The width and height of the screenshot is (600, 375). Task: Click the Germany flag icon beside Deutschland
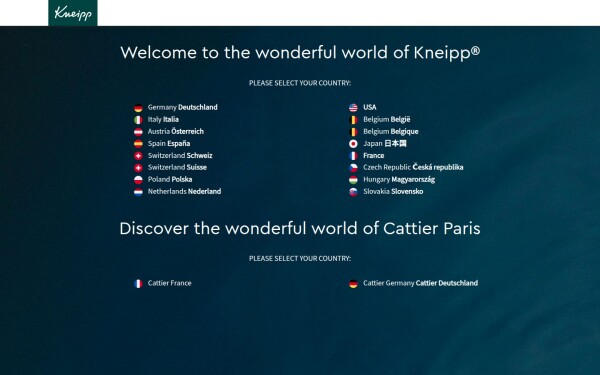138,108
